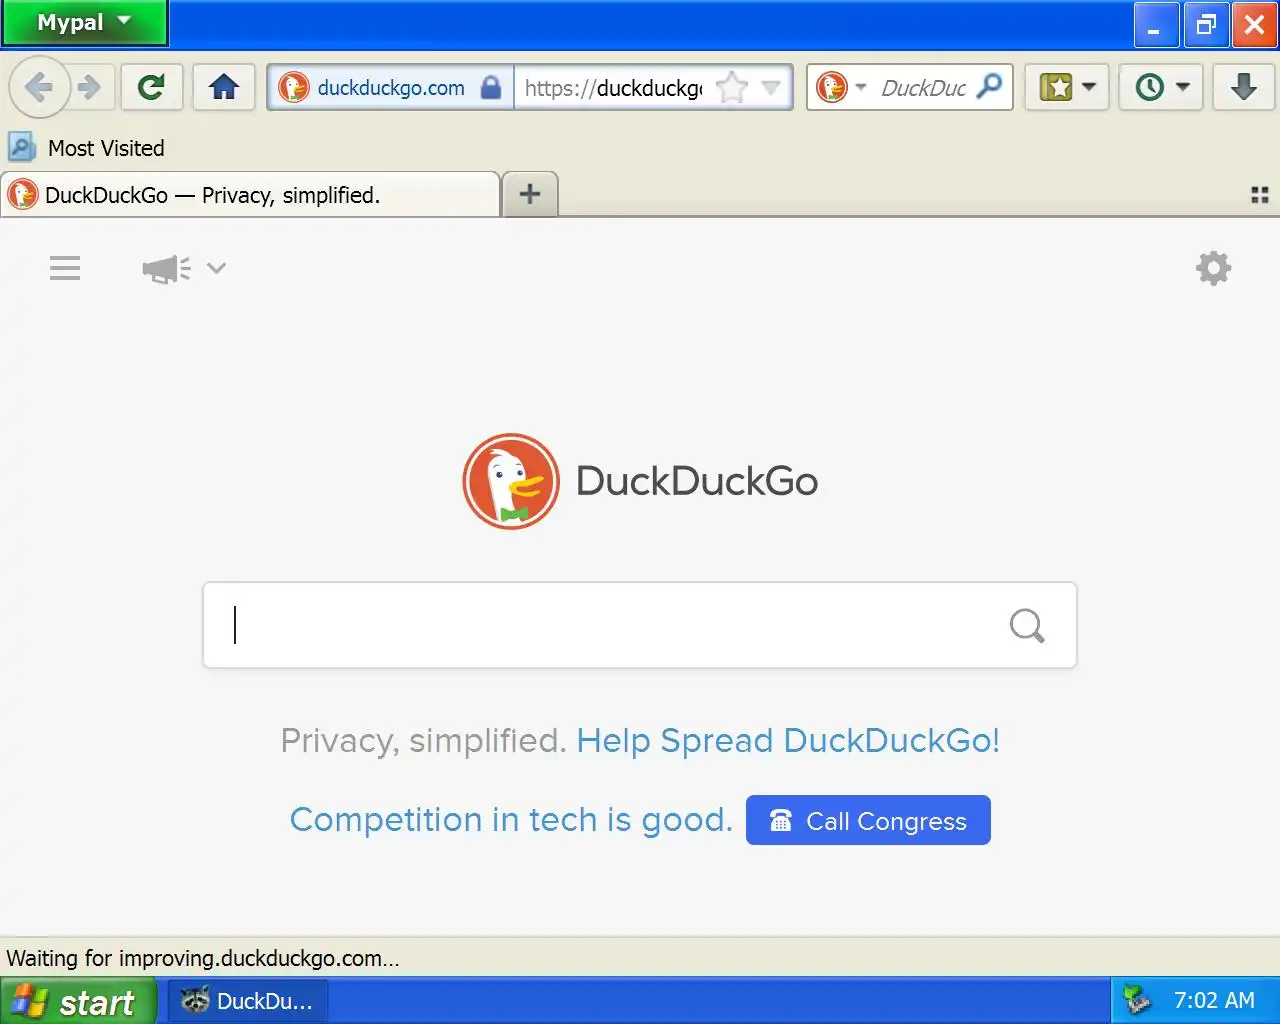Click the search magnifier in main box
This screenshot has height=1024, width=1280.
[1027, 626]
